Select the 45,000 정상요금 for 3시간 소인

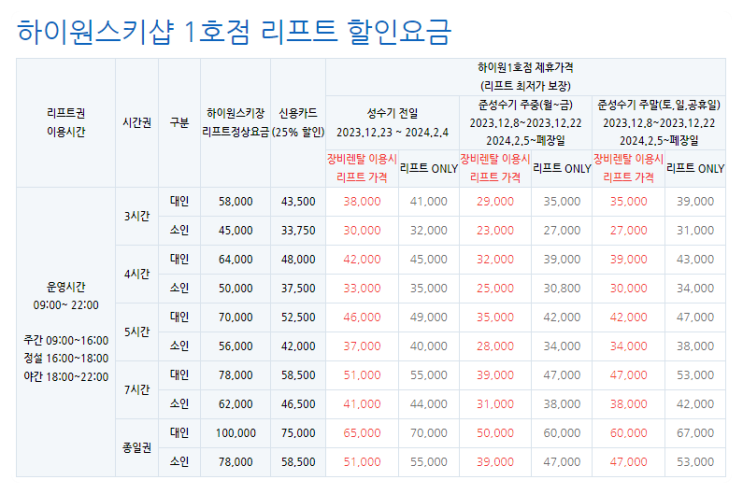point(236,231)
